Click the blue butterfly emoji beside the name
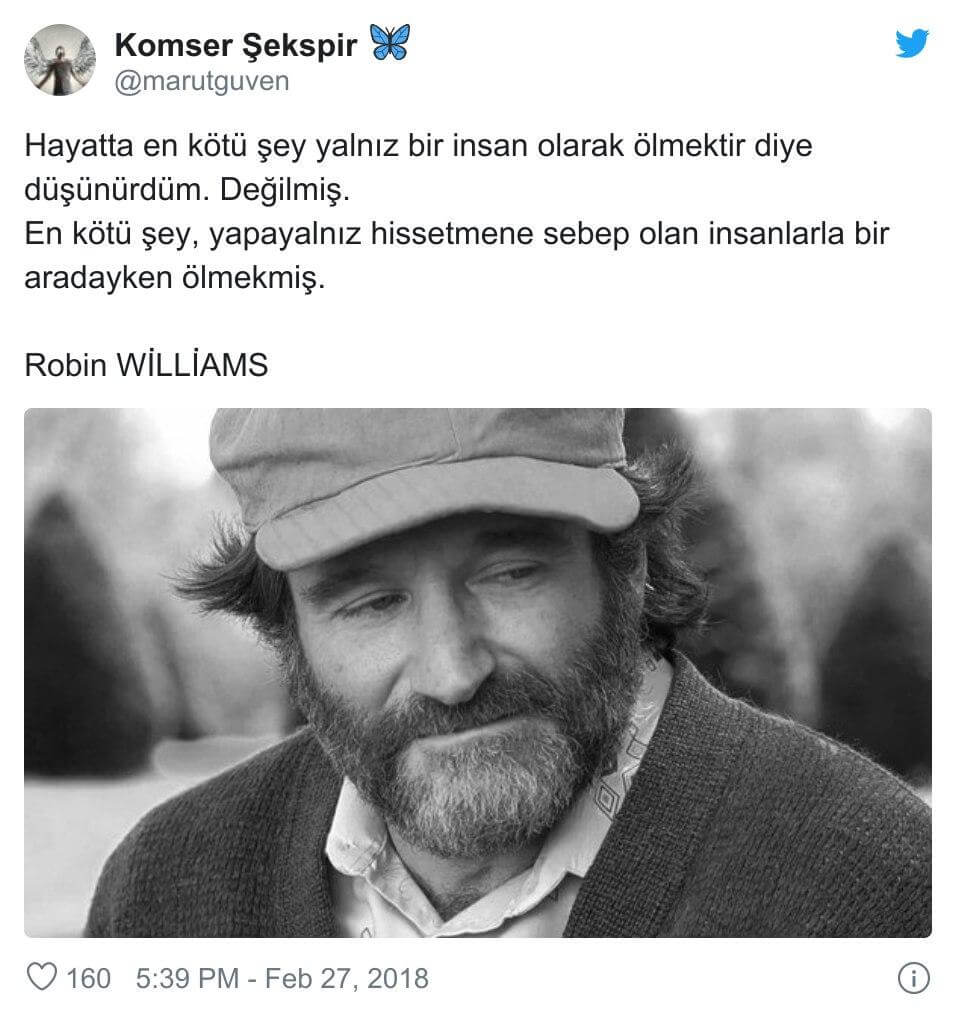956x1018 pixels. [x=390, y=43]
